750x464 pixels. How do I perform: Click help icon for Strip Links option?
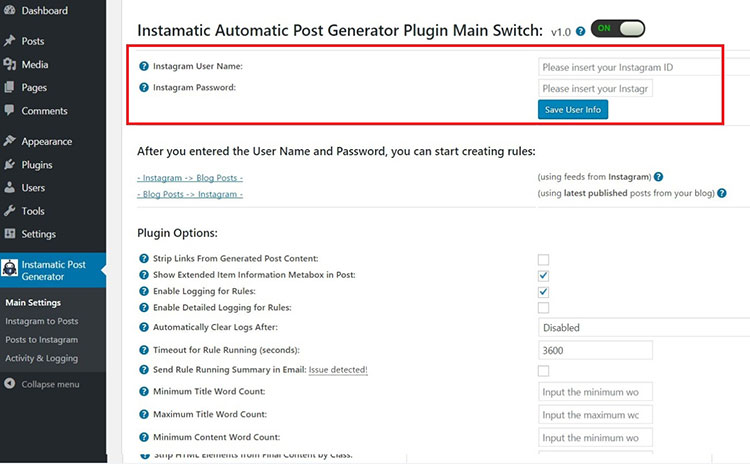(143, 258)
